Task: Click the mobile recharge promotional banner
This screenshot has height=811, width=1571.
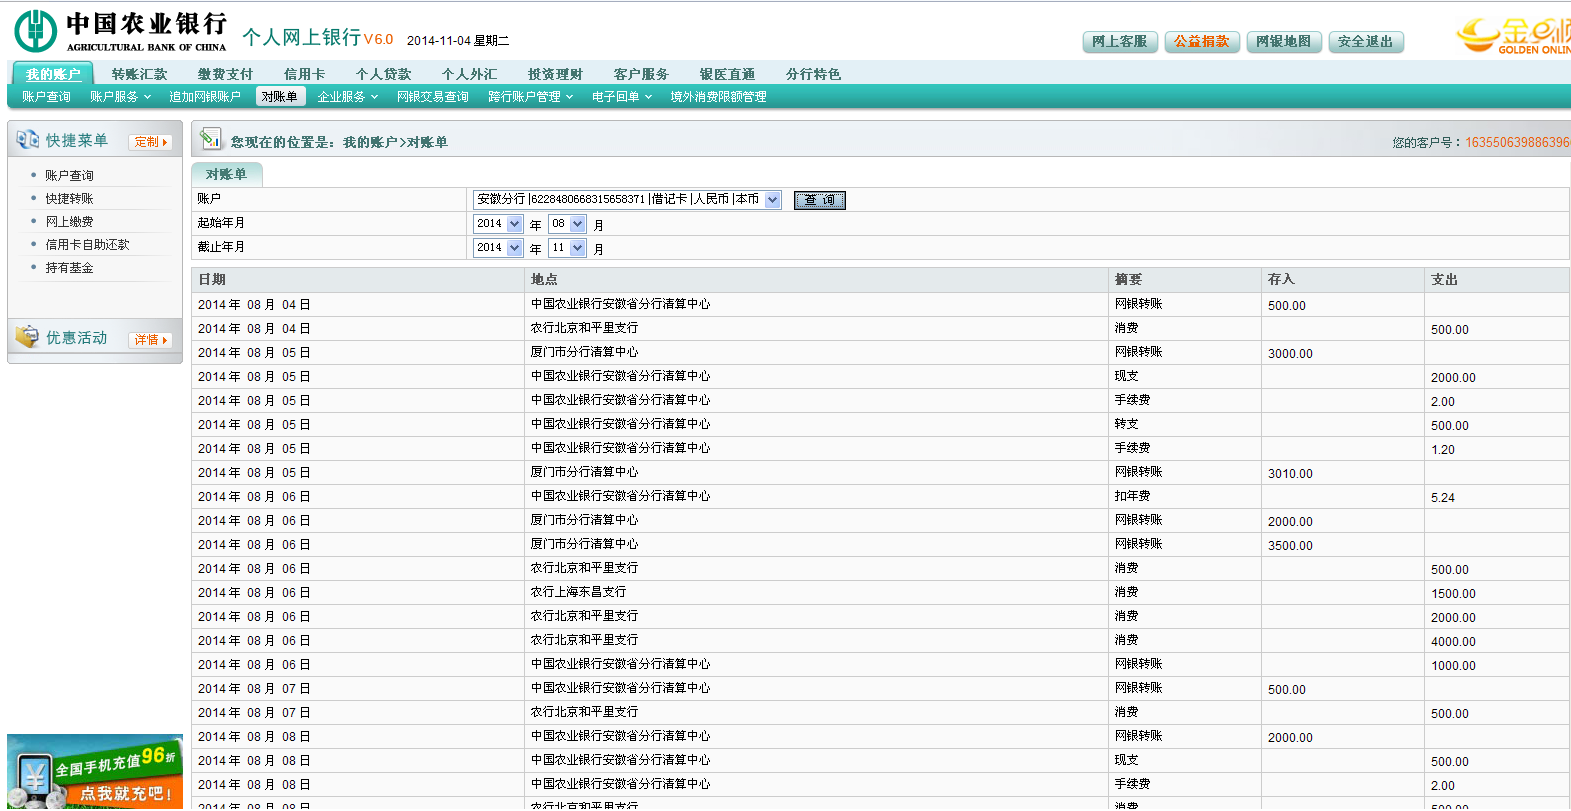Action: [95, 774]
